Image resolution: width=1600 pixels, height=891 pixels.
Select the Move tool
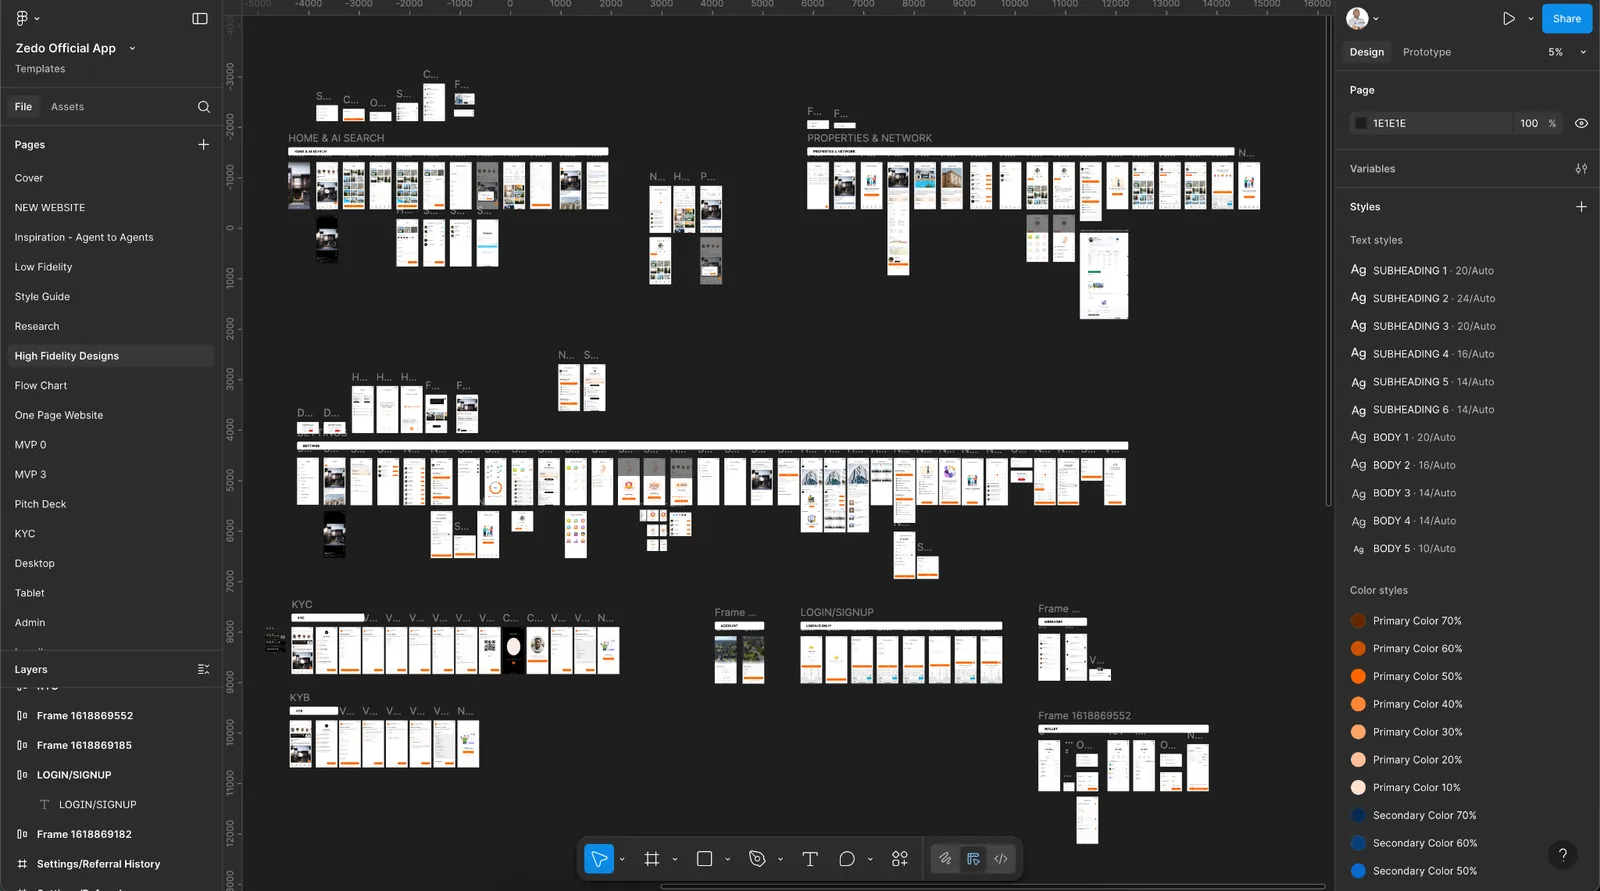[x=599, y=859]
